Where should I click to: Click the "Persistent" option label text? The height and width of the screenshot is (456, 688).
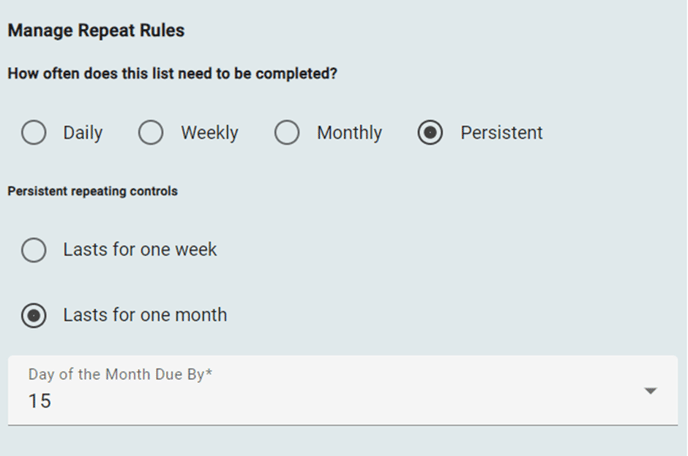pos(501,133)
